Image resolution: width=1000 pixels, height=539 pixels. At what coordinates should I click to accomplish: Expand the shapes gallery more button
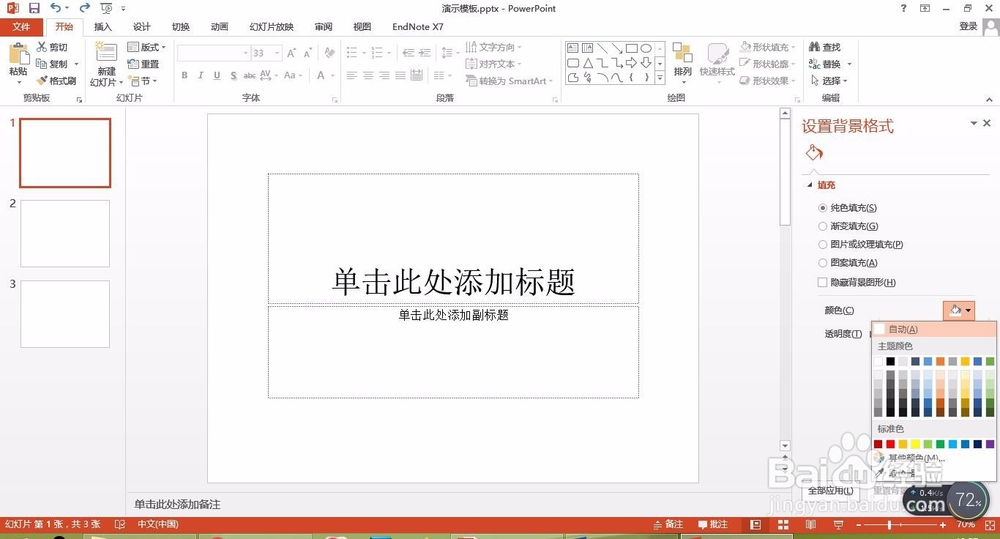pyautogui.click(x=659, y=78)
